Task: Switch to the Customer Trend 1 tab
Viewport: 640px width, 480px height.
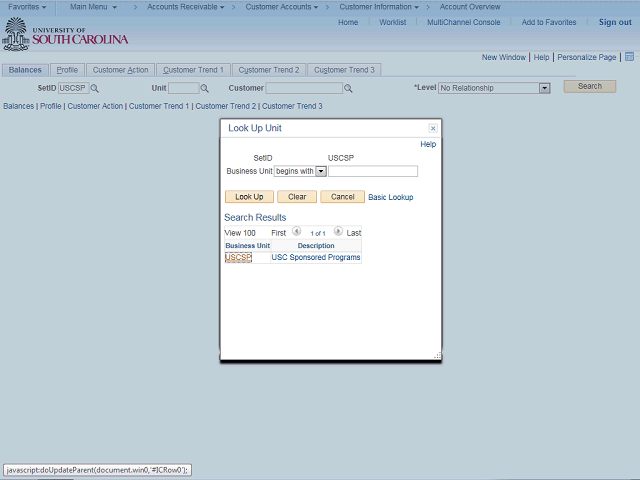Action: click(x=193, y=70)
